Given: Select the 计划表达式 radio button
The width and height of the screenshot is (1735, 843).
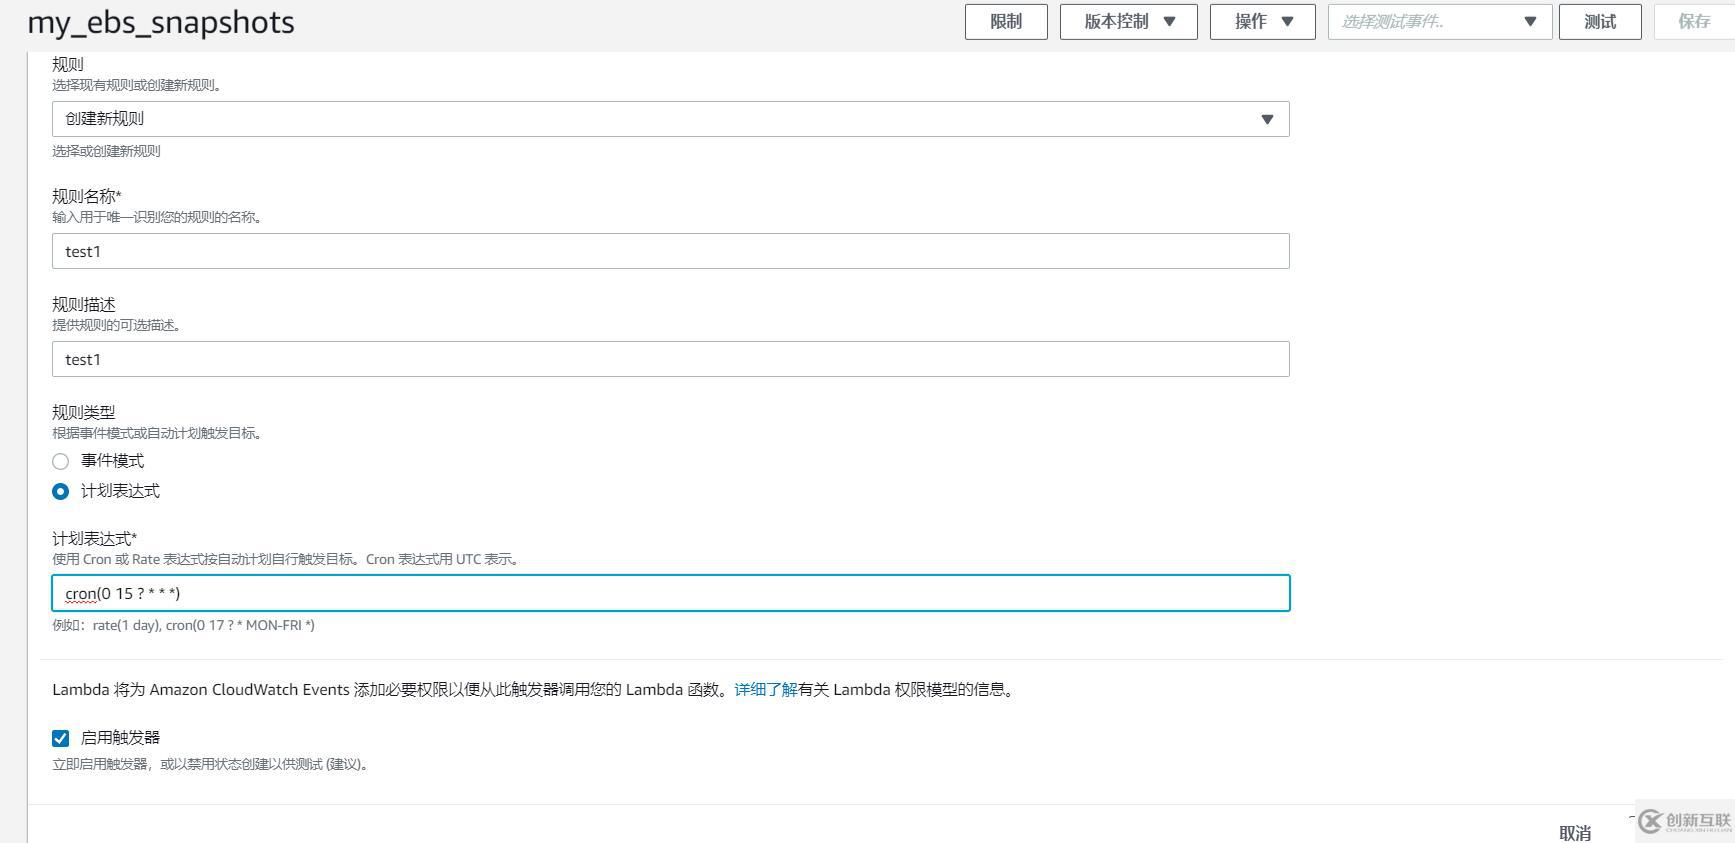Looking at the screenshot, I should click(x=61, y=491).
